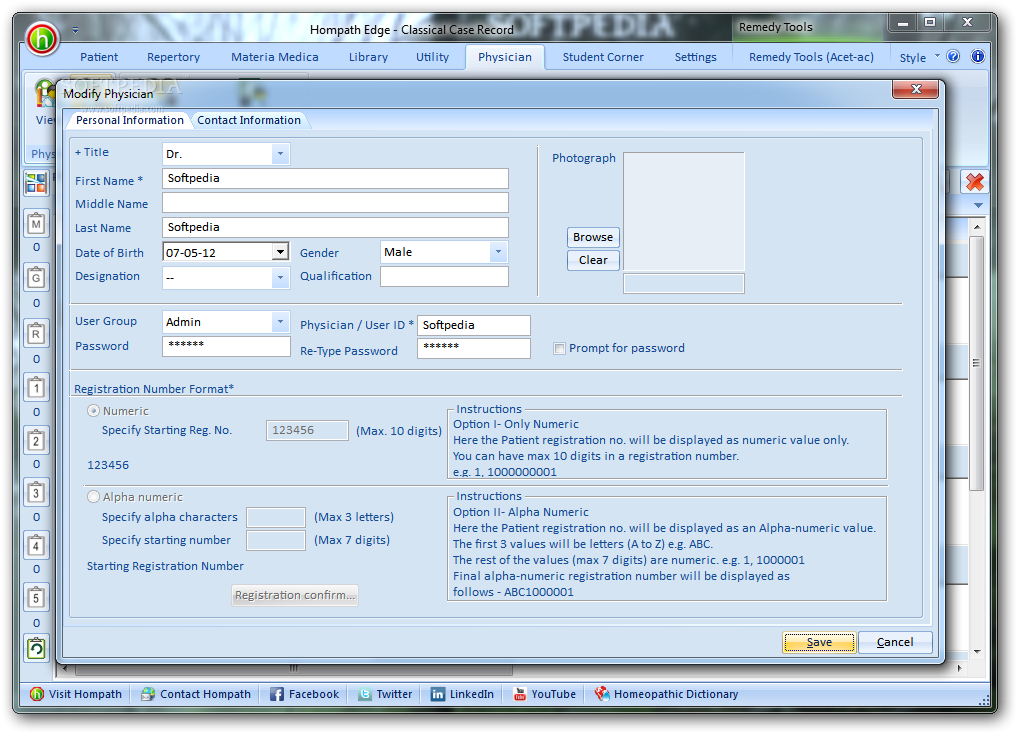Click the Middle Name input field
The height and width of the screenshot is (734, 1018).
click(335, 202)
